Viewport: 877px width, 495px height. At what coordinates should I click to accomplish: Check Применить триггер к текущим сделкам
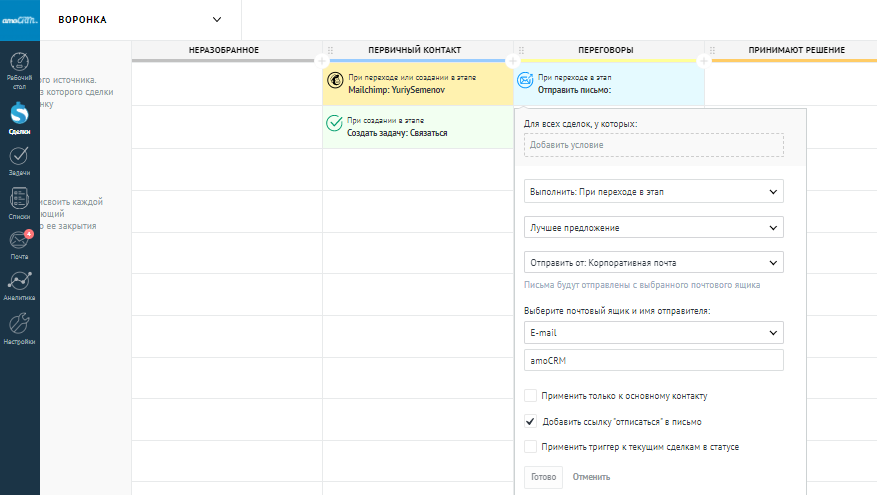[531, 447]
